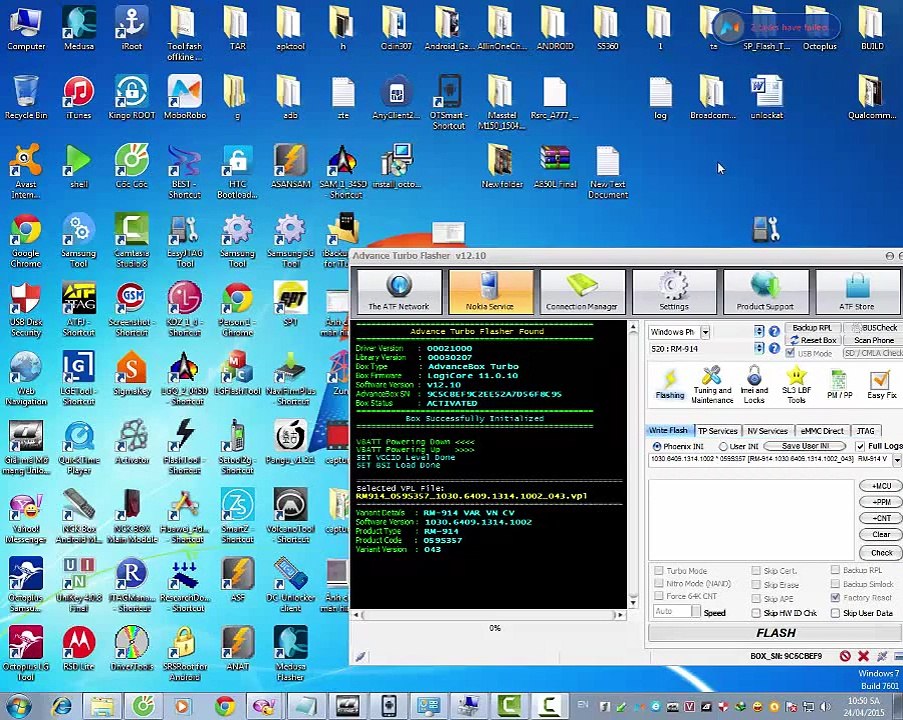The image size is (903, 720).
Task: Switch to the JTAG tab
Action: pyautogui.click(x=866, y=430)
